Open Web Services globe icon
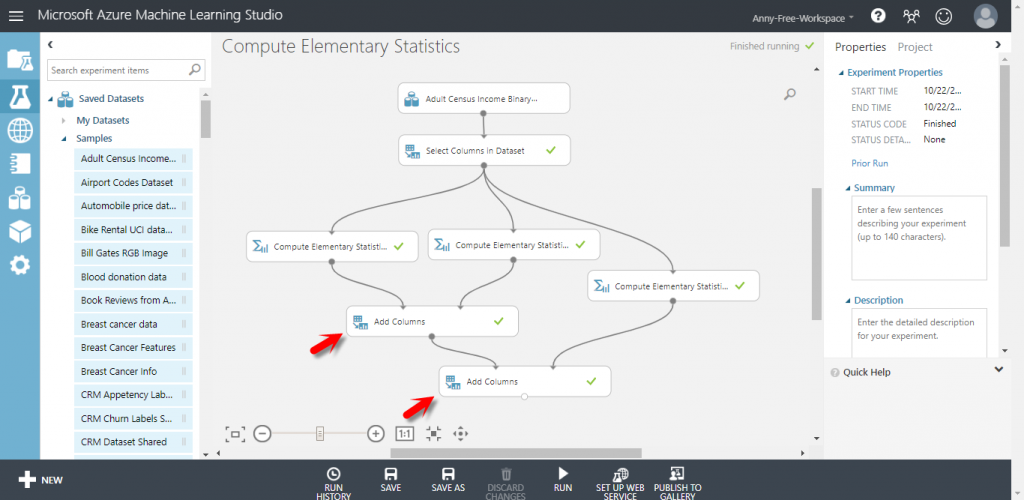Screen dimensions: 1024x500 tap(20, 130)
